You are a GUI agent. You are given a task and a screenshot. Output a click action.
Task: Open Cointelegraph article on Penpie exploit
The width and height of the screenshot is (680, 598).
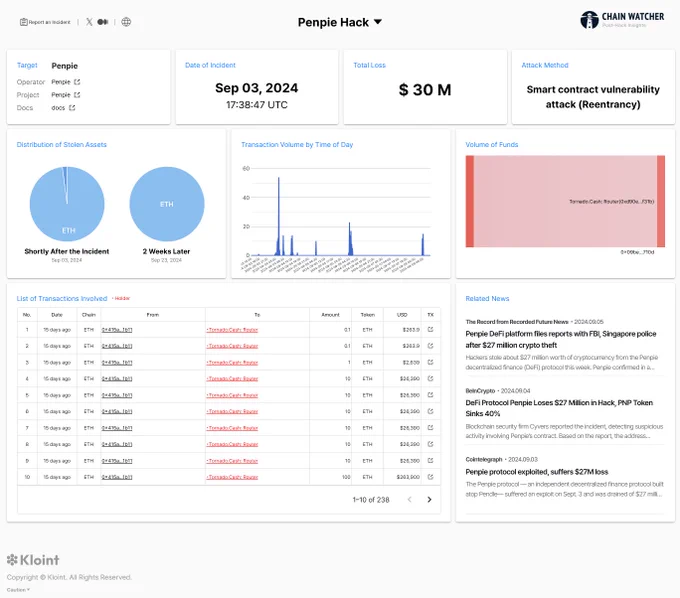[536, 472]
